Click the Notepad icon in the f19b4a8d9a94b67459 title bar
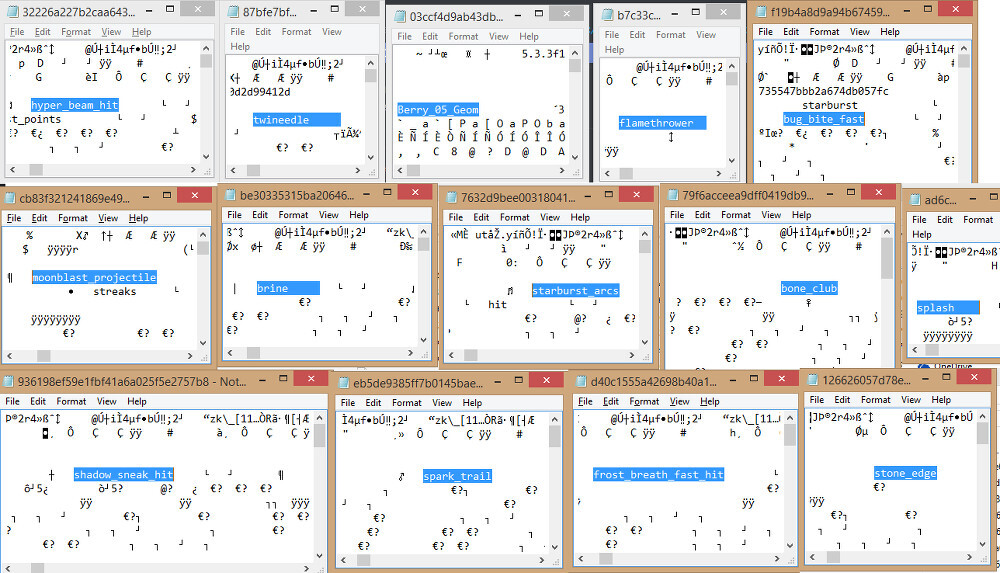This screenshot has width=1000, height=573. (760, 12)
